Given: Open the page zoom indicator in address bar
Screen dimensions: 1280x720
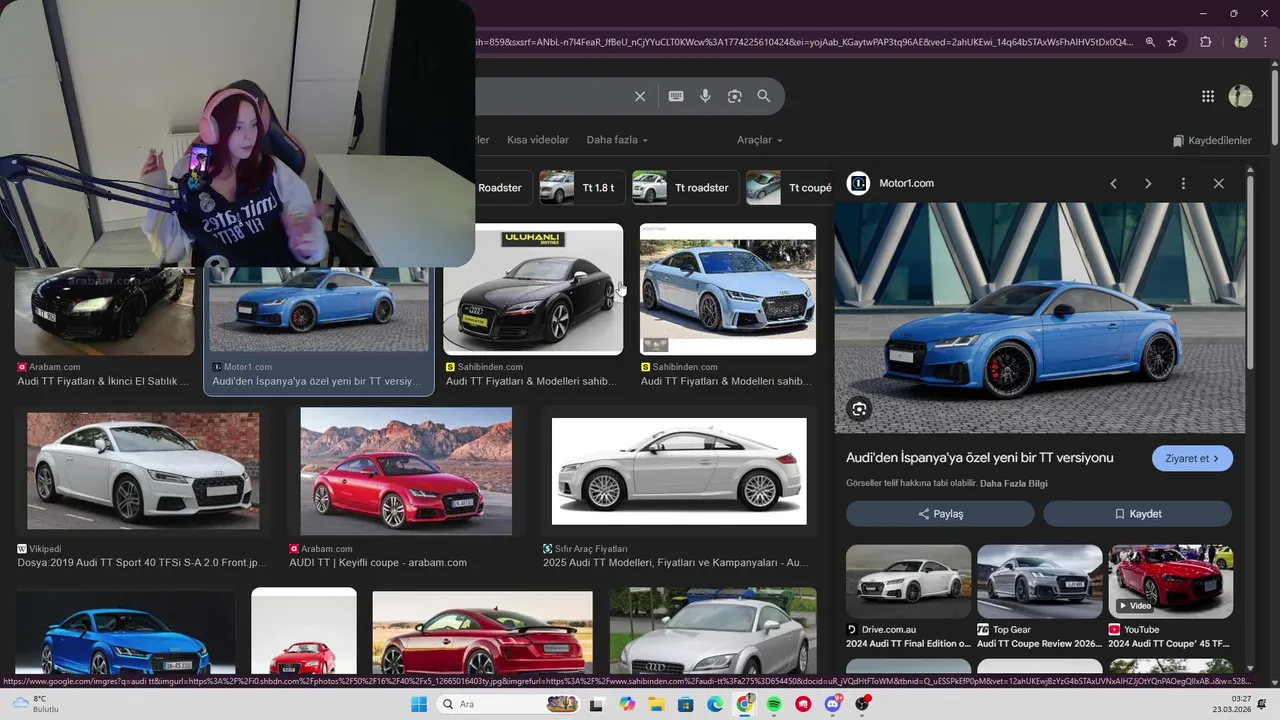Looking at the screenshot, I should 1150,42.
